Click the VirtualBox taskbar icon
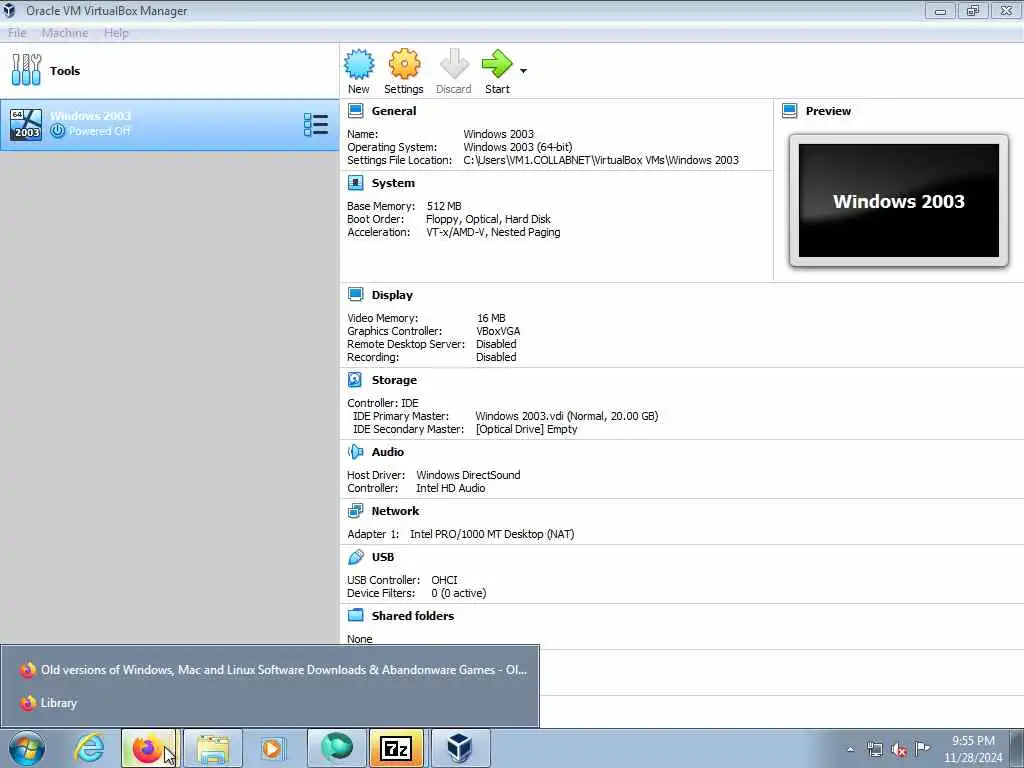The width and height of the screenshot is (1024, 768). click(x=460, y=748)
